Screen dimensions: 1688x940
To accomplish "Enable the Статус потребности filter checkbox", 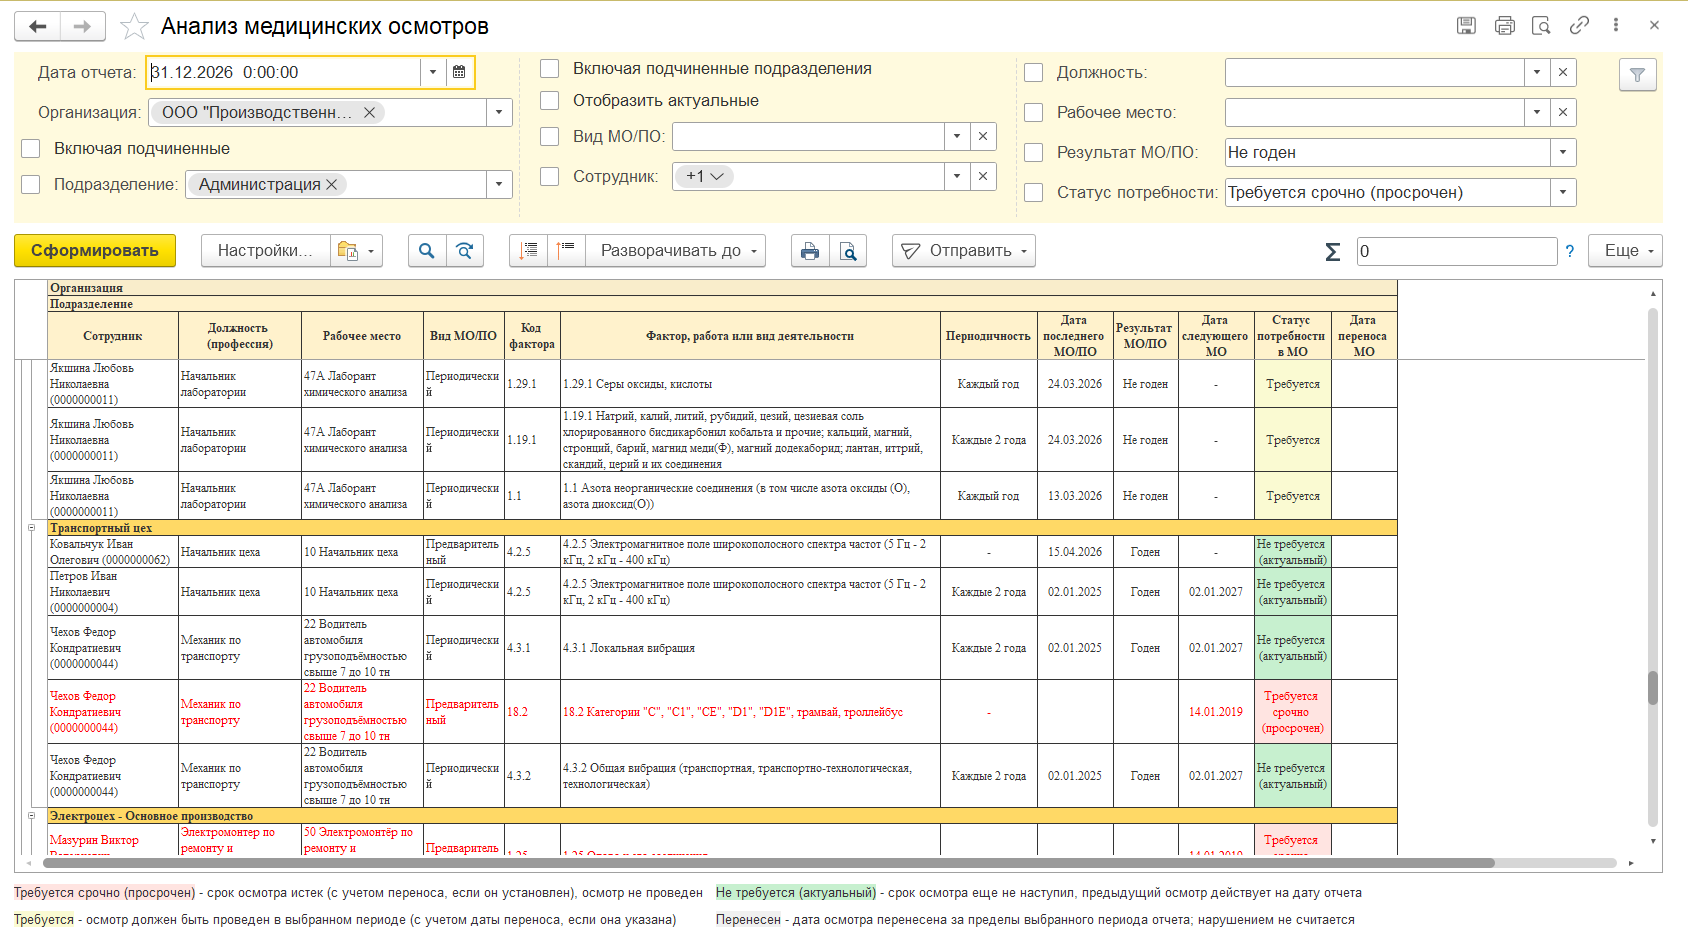I will [1034, 193].
